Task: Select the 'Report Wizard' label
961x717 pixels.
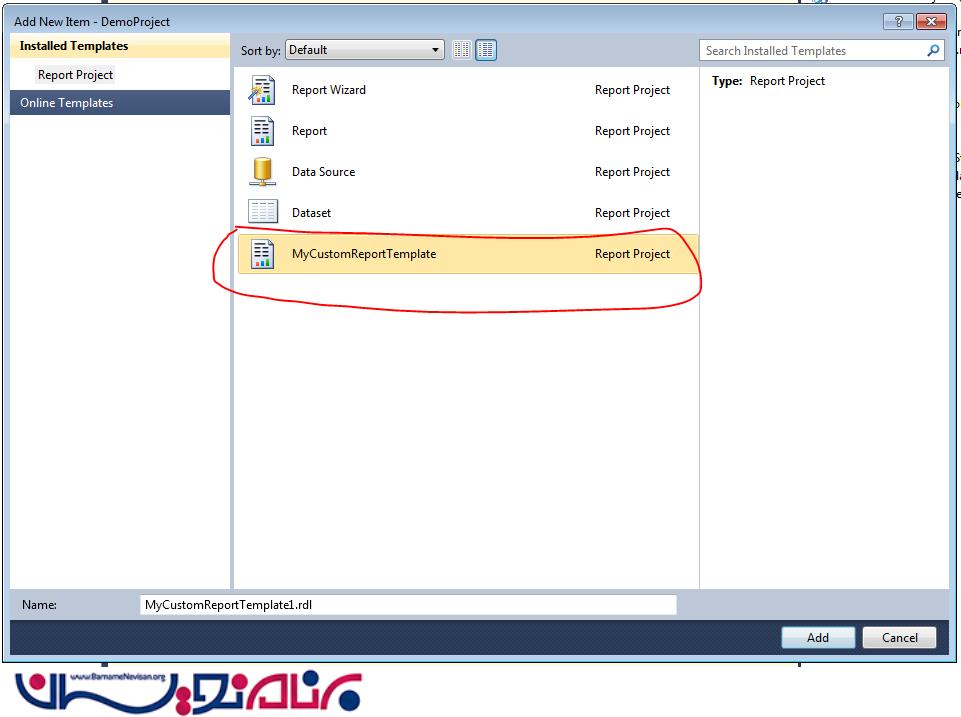Action: coord(329,90)
